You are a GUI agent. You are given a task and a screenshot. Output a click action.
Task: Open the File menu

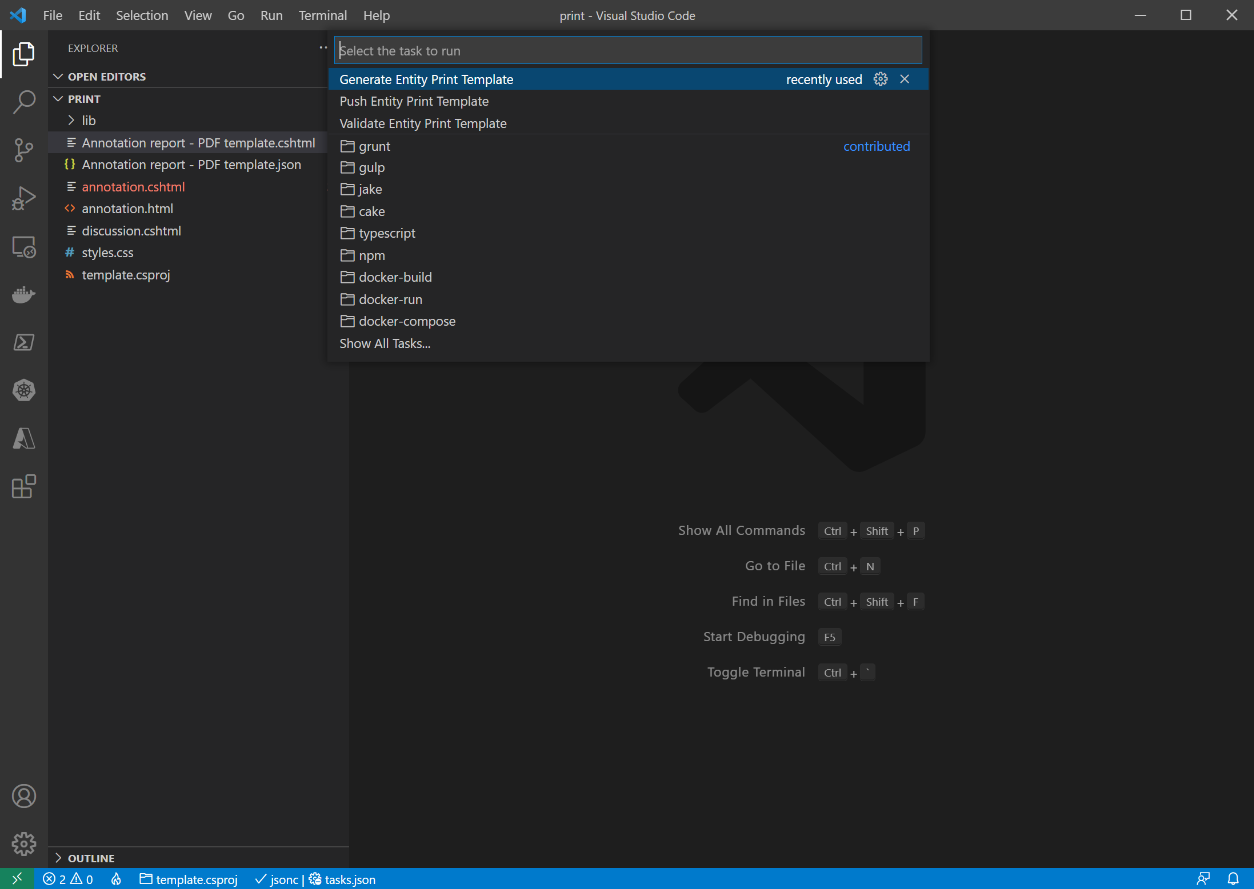pos(52,15)
